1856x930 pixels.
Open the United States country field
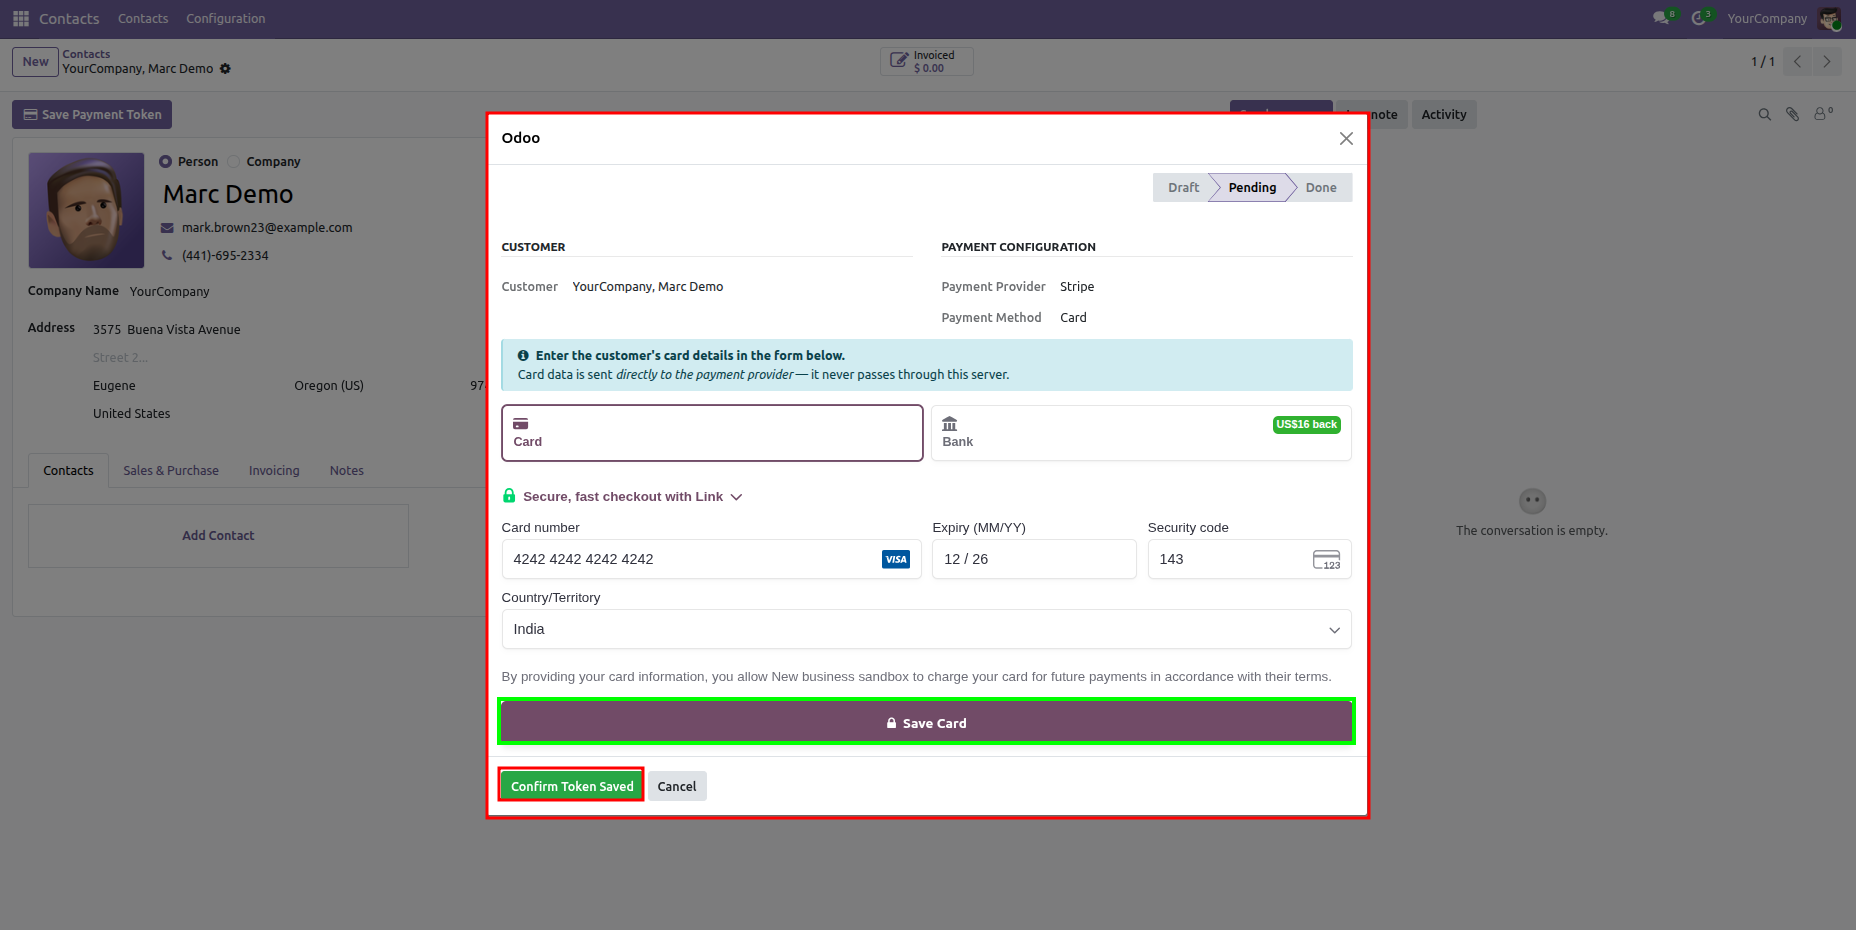pos(132,414)
